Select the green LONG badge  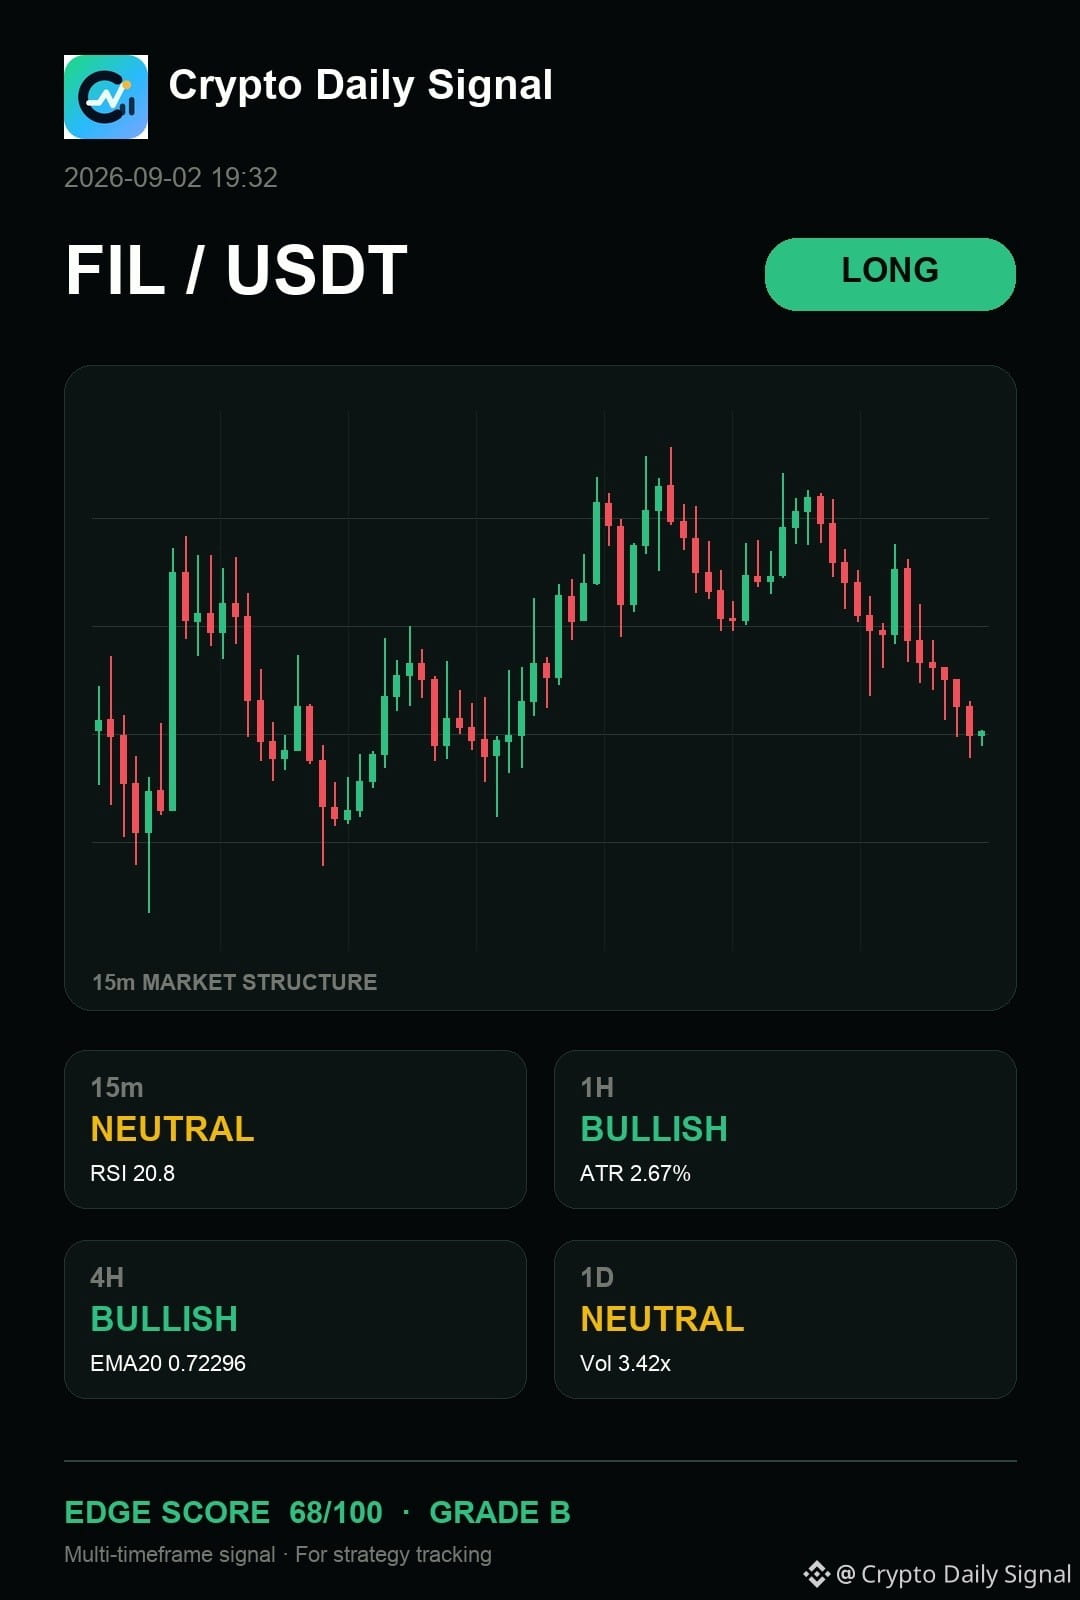[890, 274]
